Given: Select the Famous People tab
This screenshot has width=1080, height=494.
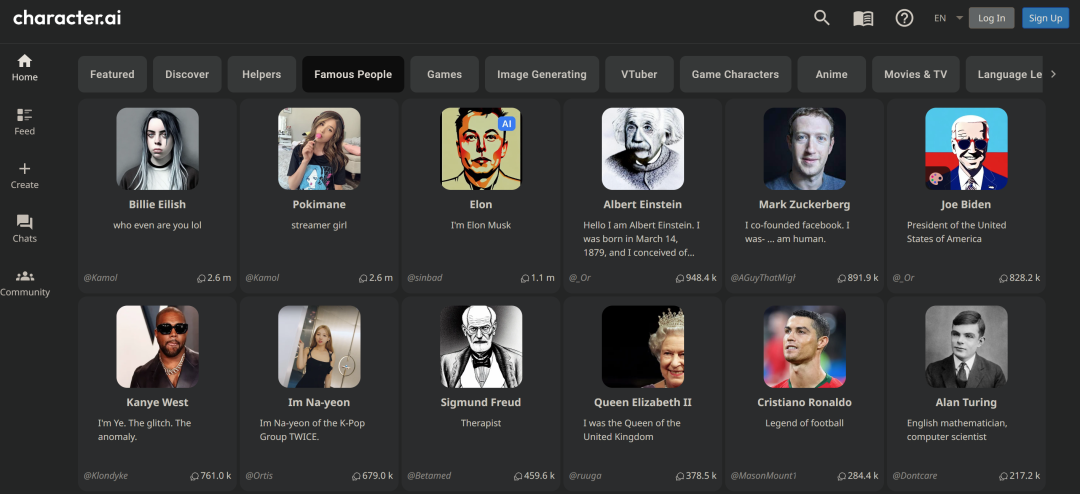Looking at the screenshot, I should coord(353,74).
